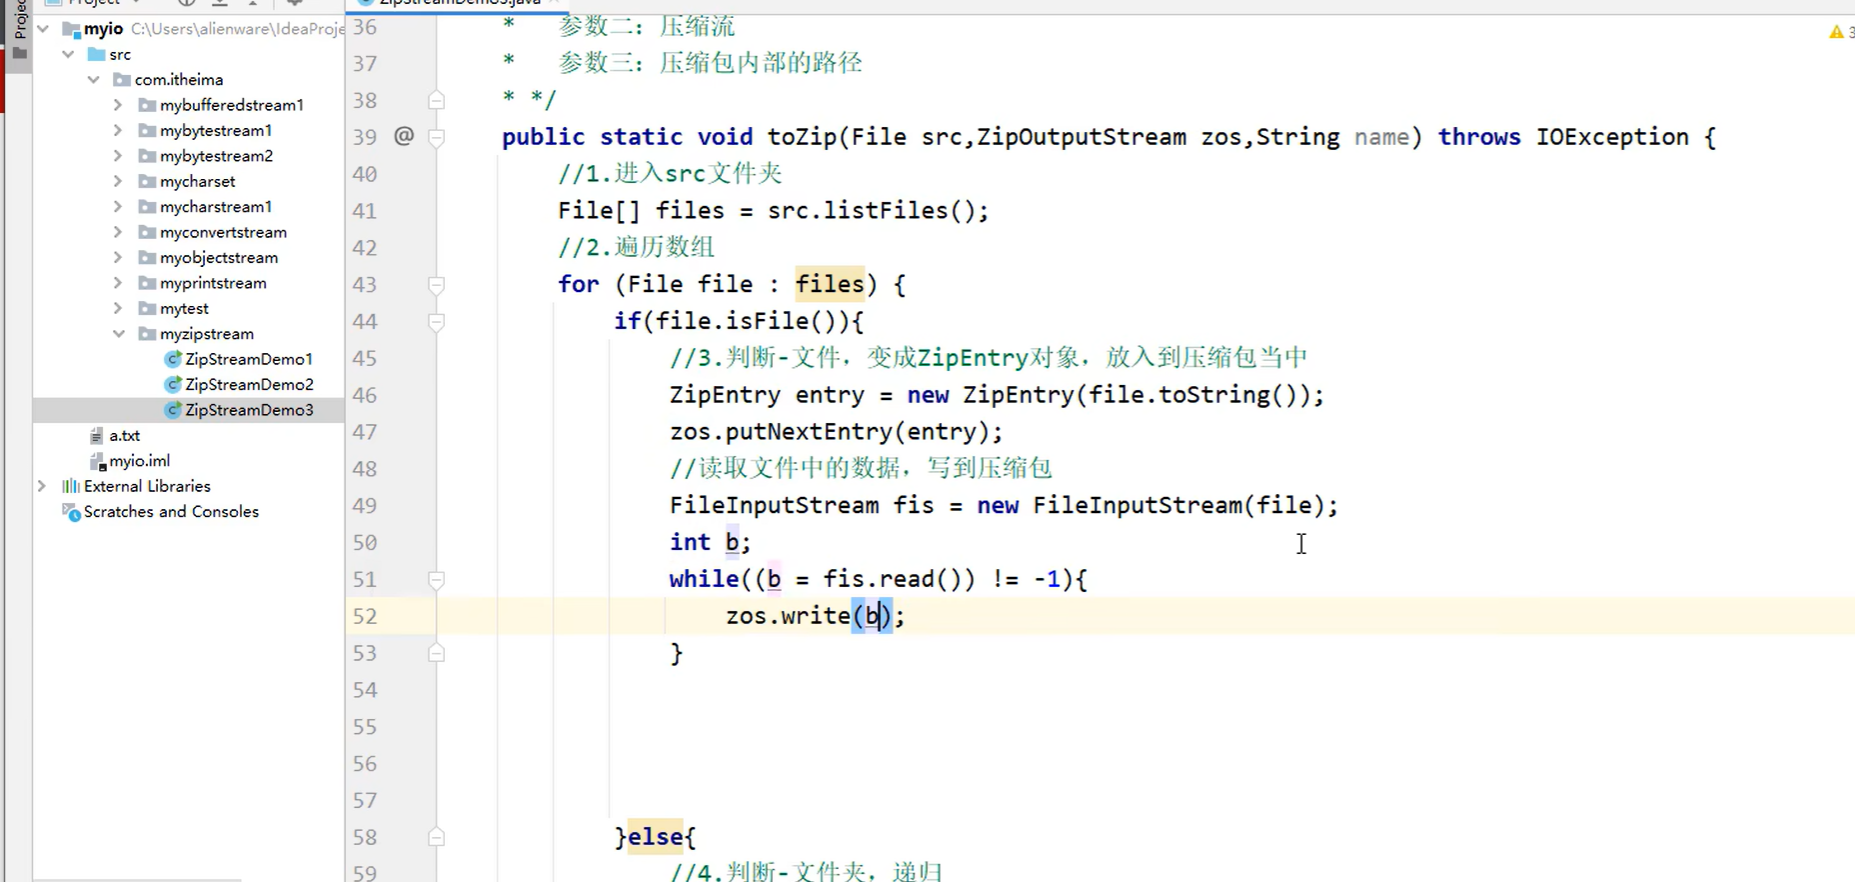Click line number 46 in the gutter
The width and height of the screenshot is (1855, 882).
pyautogui.click(x=365, y=395)
